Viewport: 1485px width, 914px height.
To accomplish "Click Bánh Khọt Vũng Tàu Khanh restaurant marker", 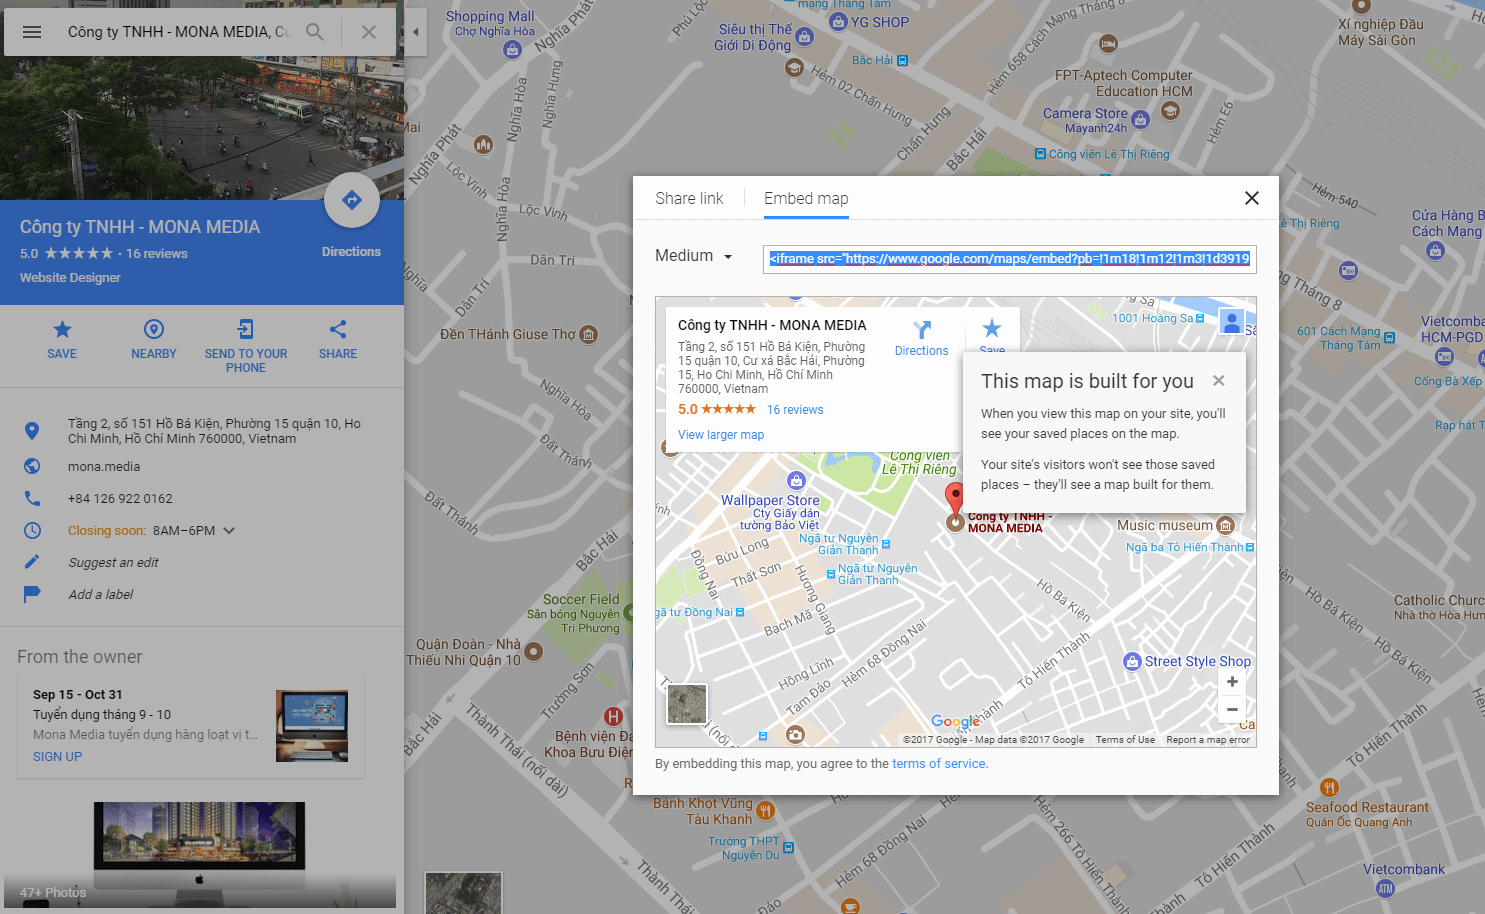I will (x=765, y=810).
